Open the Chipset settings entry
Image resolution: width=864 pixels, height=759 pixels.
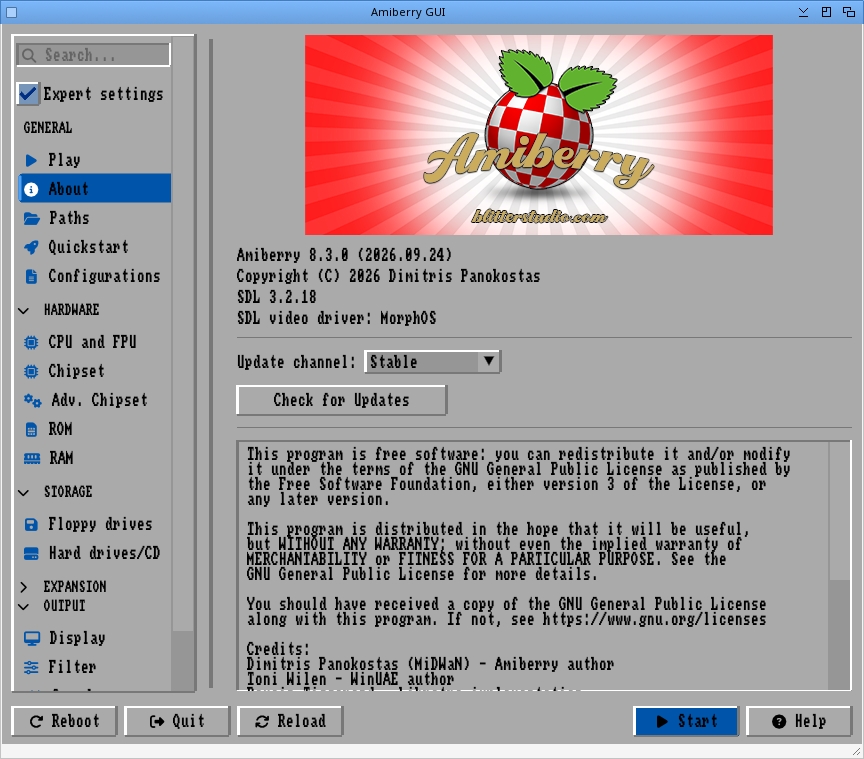[x=95, y=371]
